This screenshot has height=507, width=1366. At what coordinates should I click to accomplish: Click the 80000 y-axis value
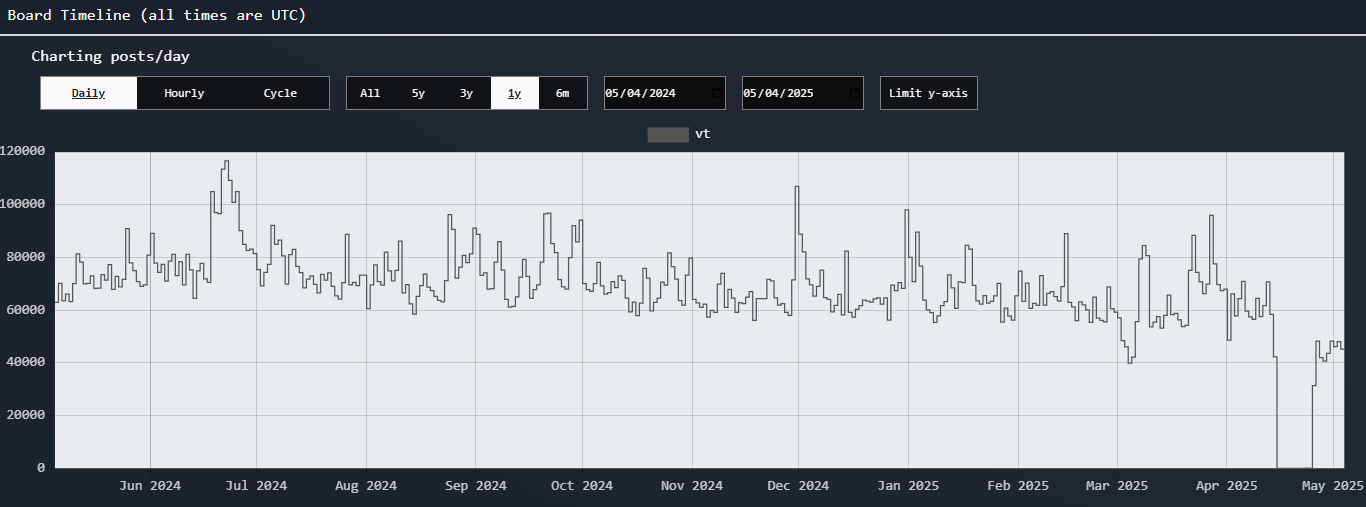(x=26, y=257)
